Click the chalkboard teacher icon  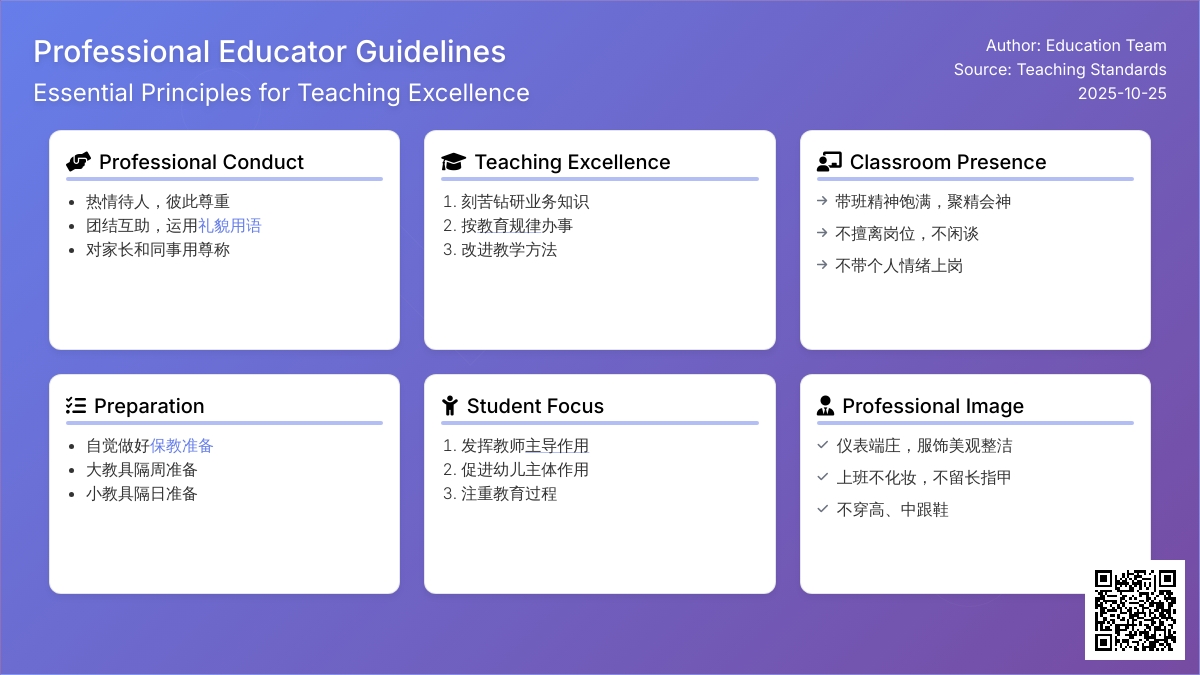[829, 162]
